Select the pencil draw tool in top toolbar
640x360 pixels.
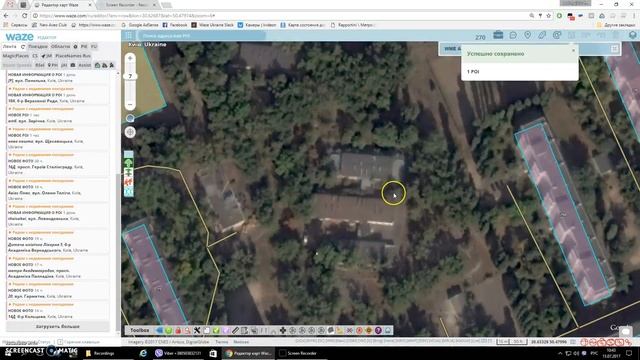pyautogui.click(x=542, y=36)
